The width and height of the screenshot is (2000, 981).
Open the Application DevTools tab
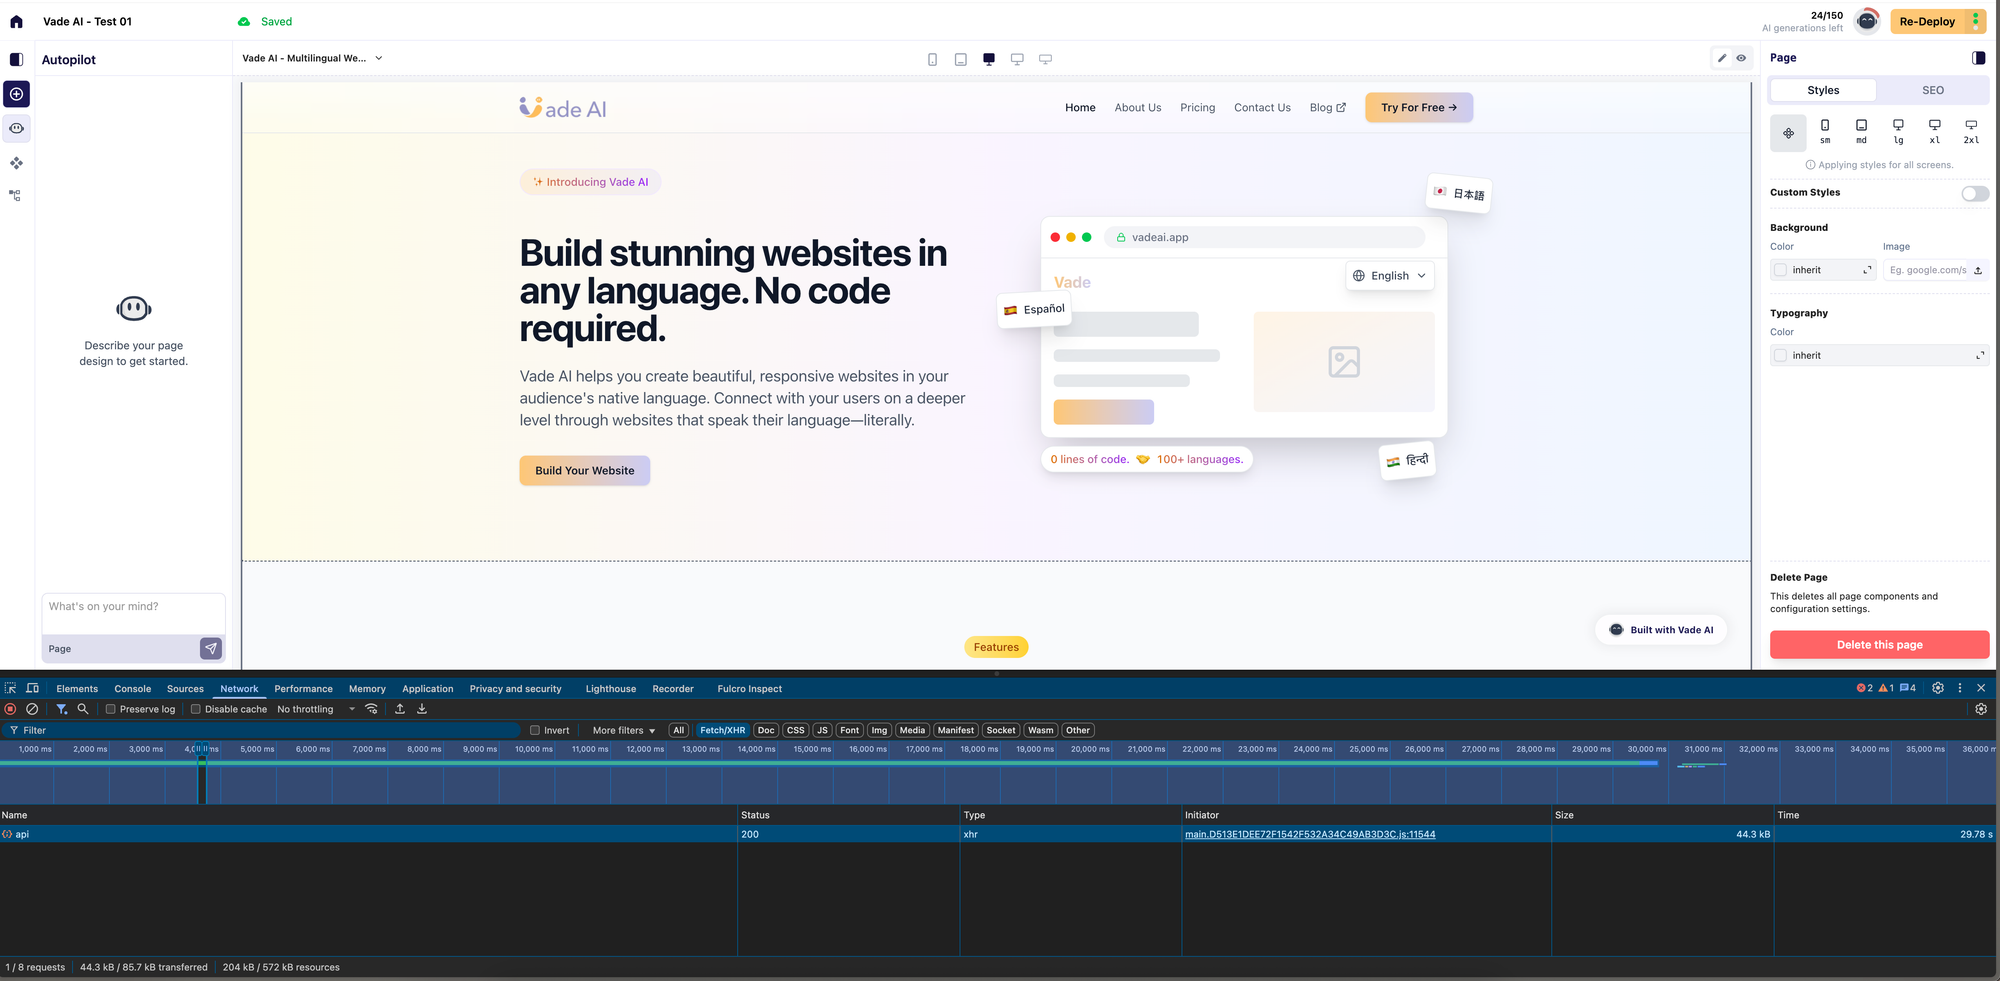click(427, 688)
